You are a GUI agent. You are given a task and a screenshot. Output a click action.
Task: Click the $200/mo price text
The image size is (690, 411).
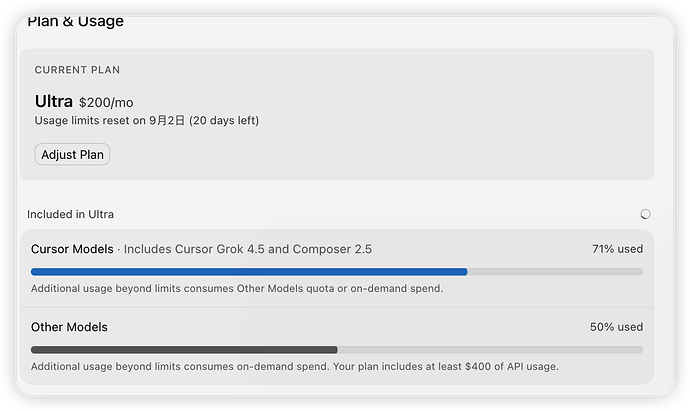point(106,103)
